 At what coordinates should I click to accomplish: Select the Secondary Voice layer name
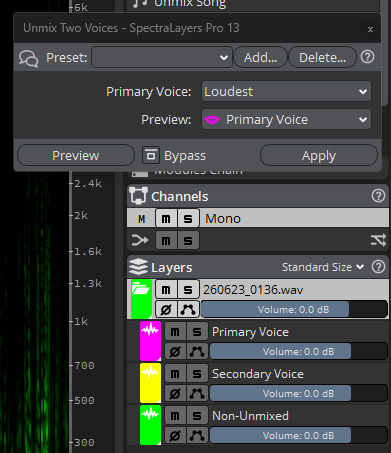click(x=258, y=374)
